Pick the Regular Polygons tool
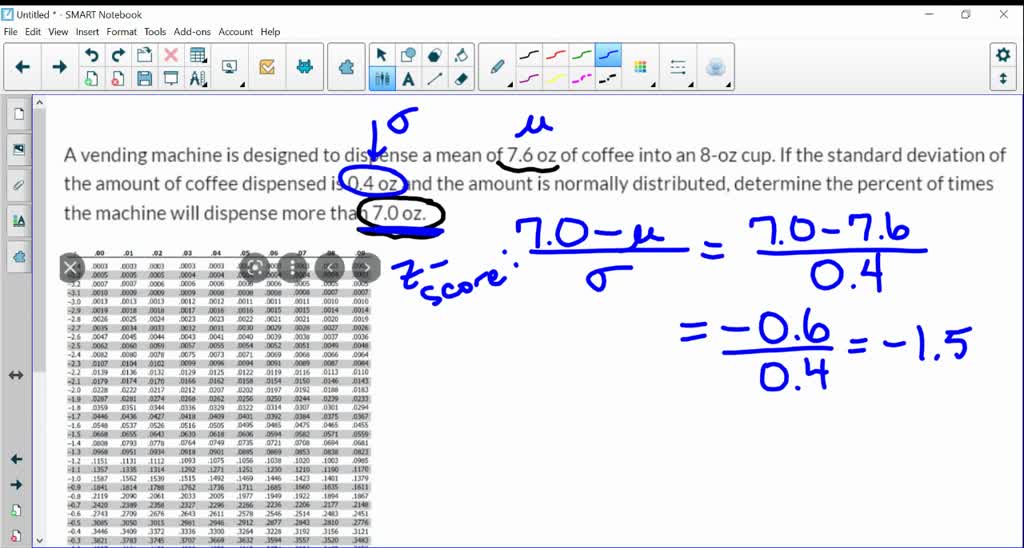Image resolution: width=1024 pixels, height=548 pixels. (434, 55)
